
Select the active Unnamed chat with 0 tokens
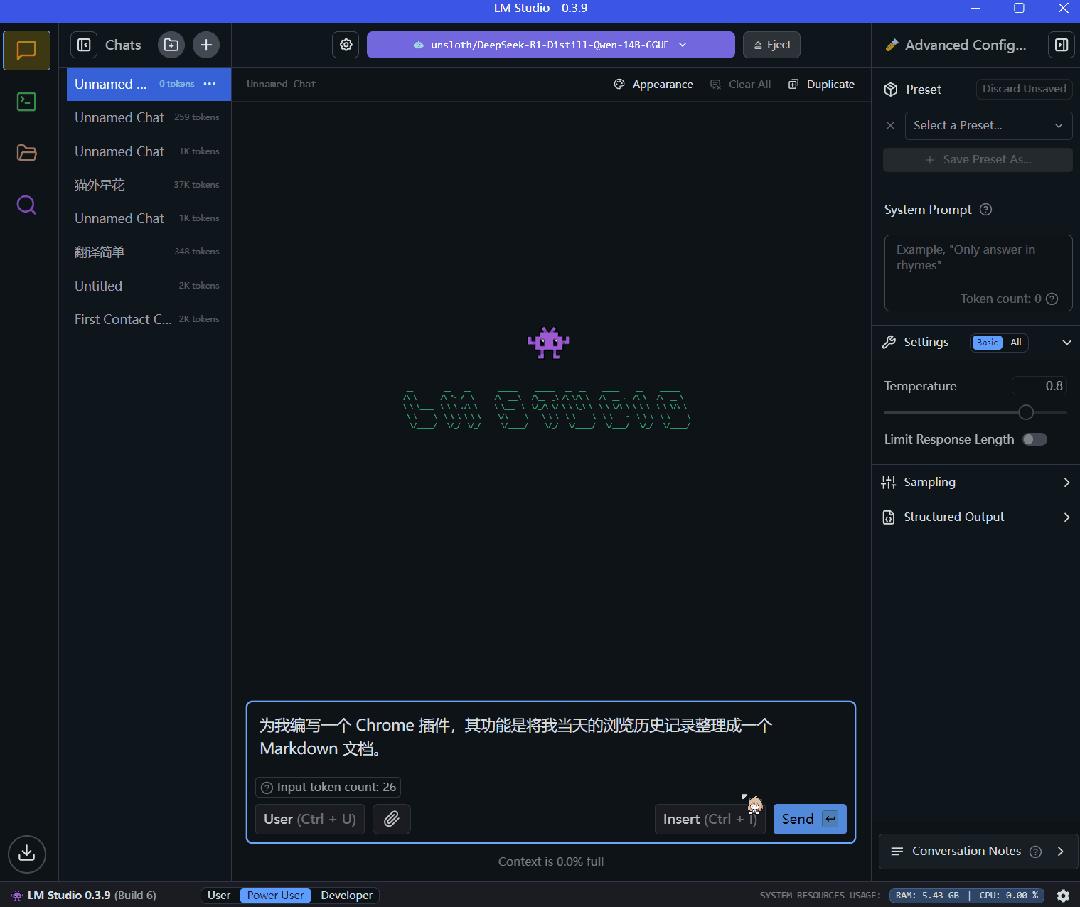tap(148, 84)
